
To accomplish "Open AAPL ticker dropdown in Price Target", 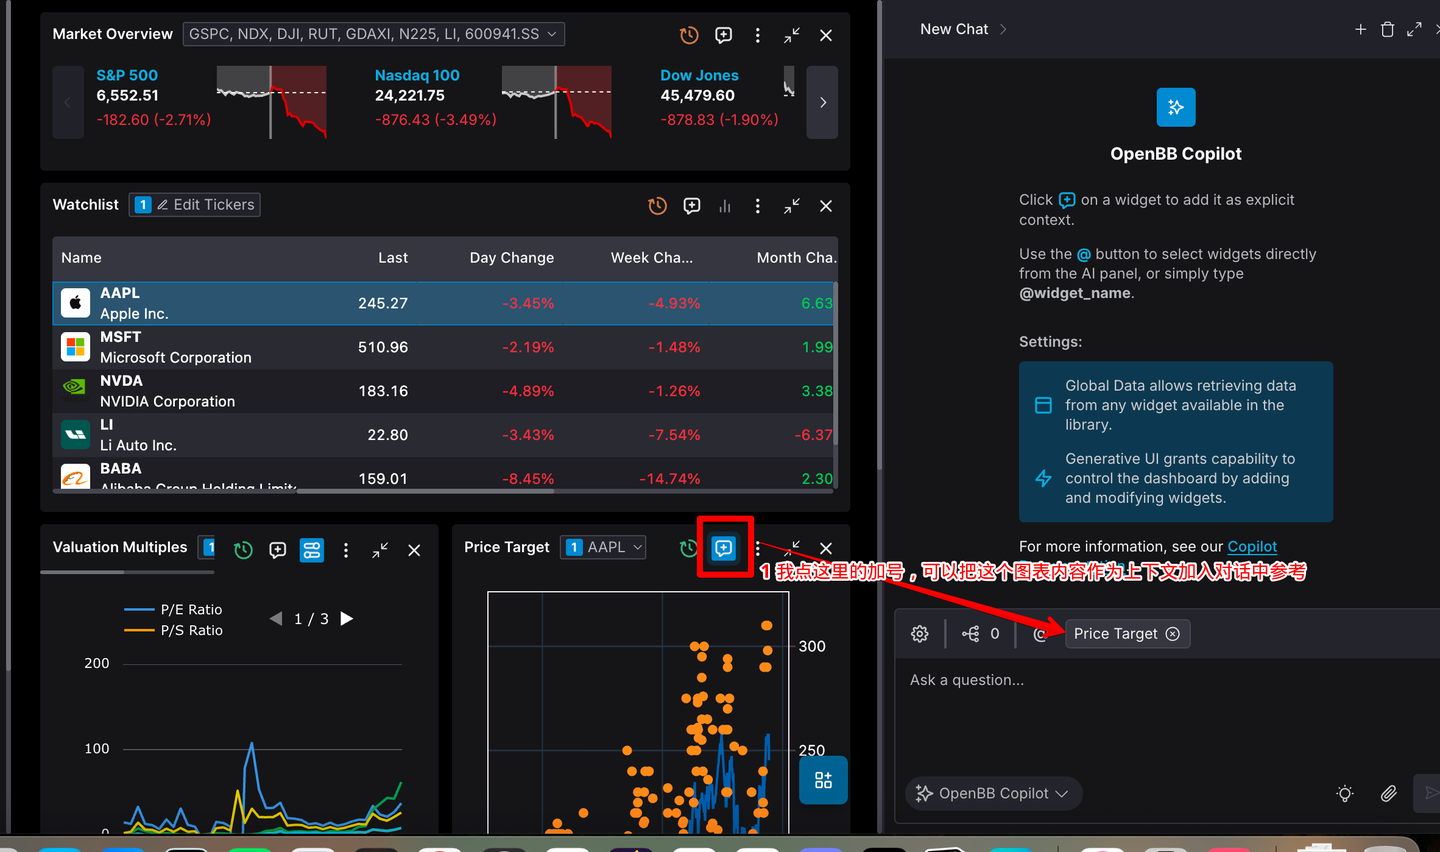I will point(604,547).
